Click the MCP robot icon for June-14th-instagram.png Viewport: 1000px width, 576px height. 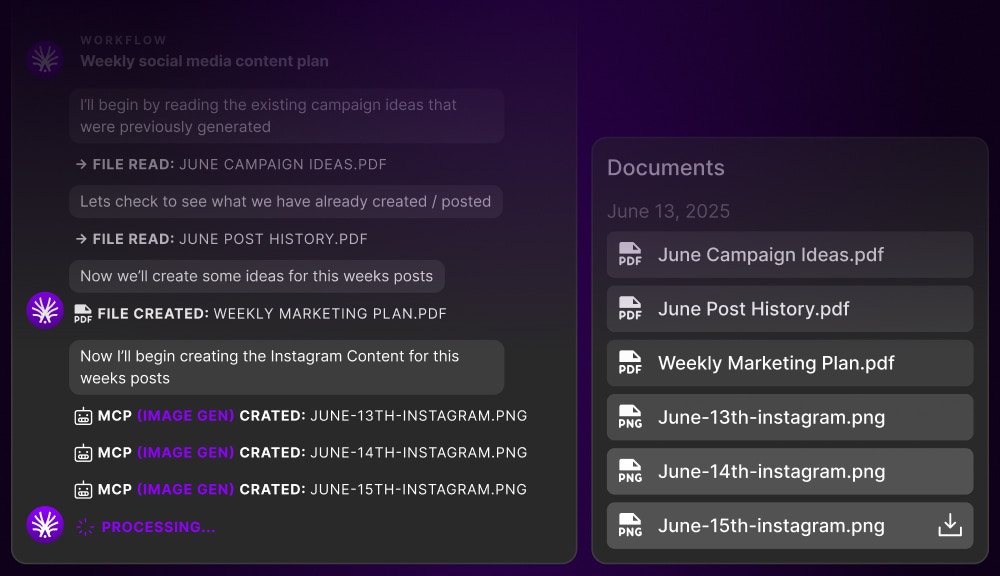point(83,452)
